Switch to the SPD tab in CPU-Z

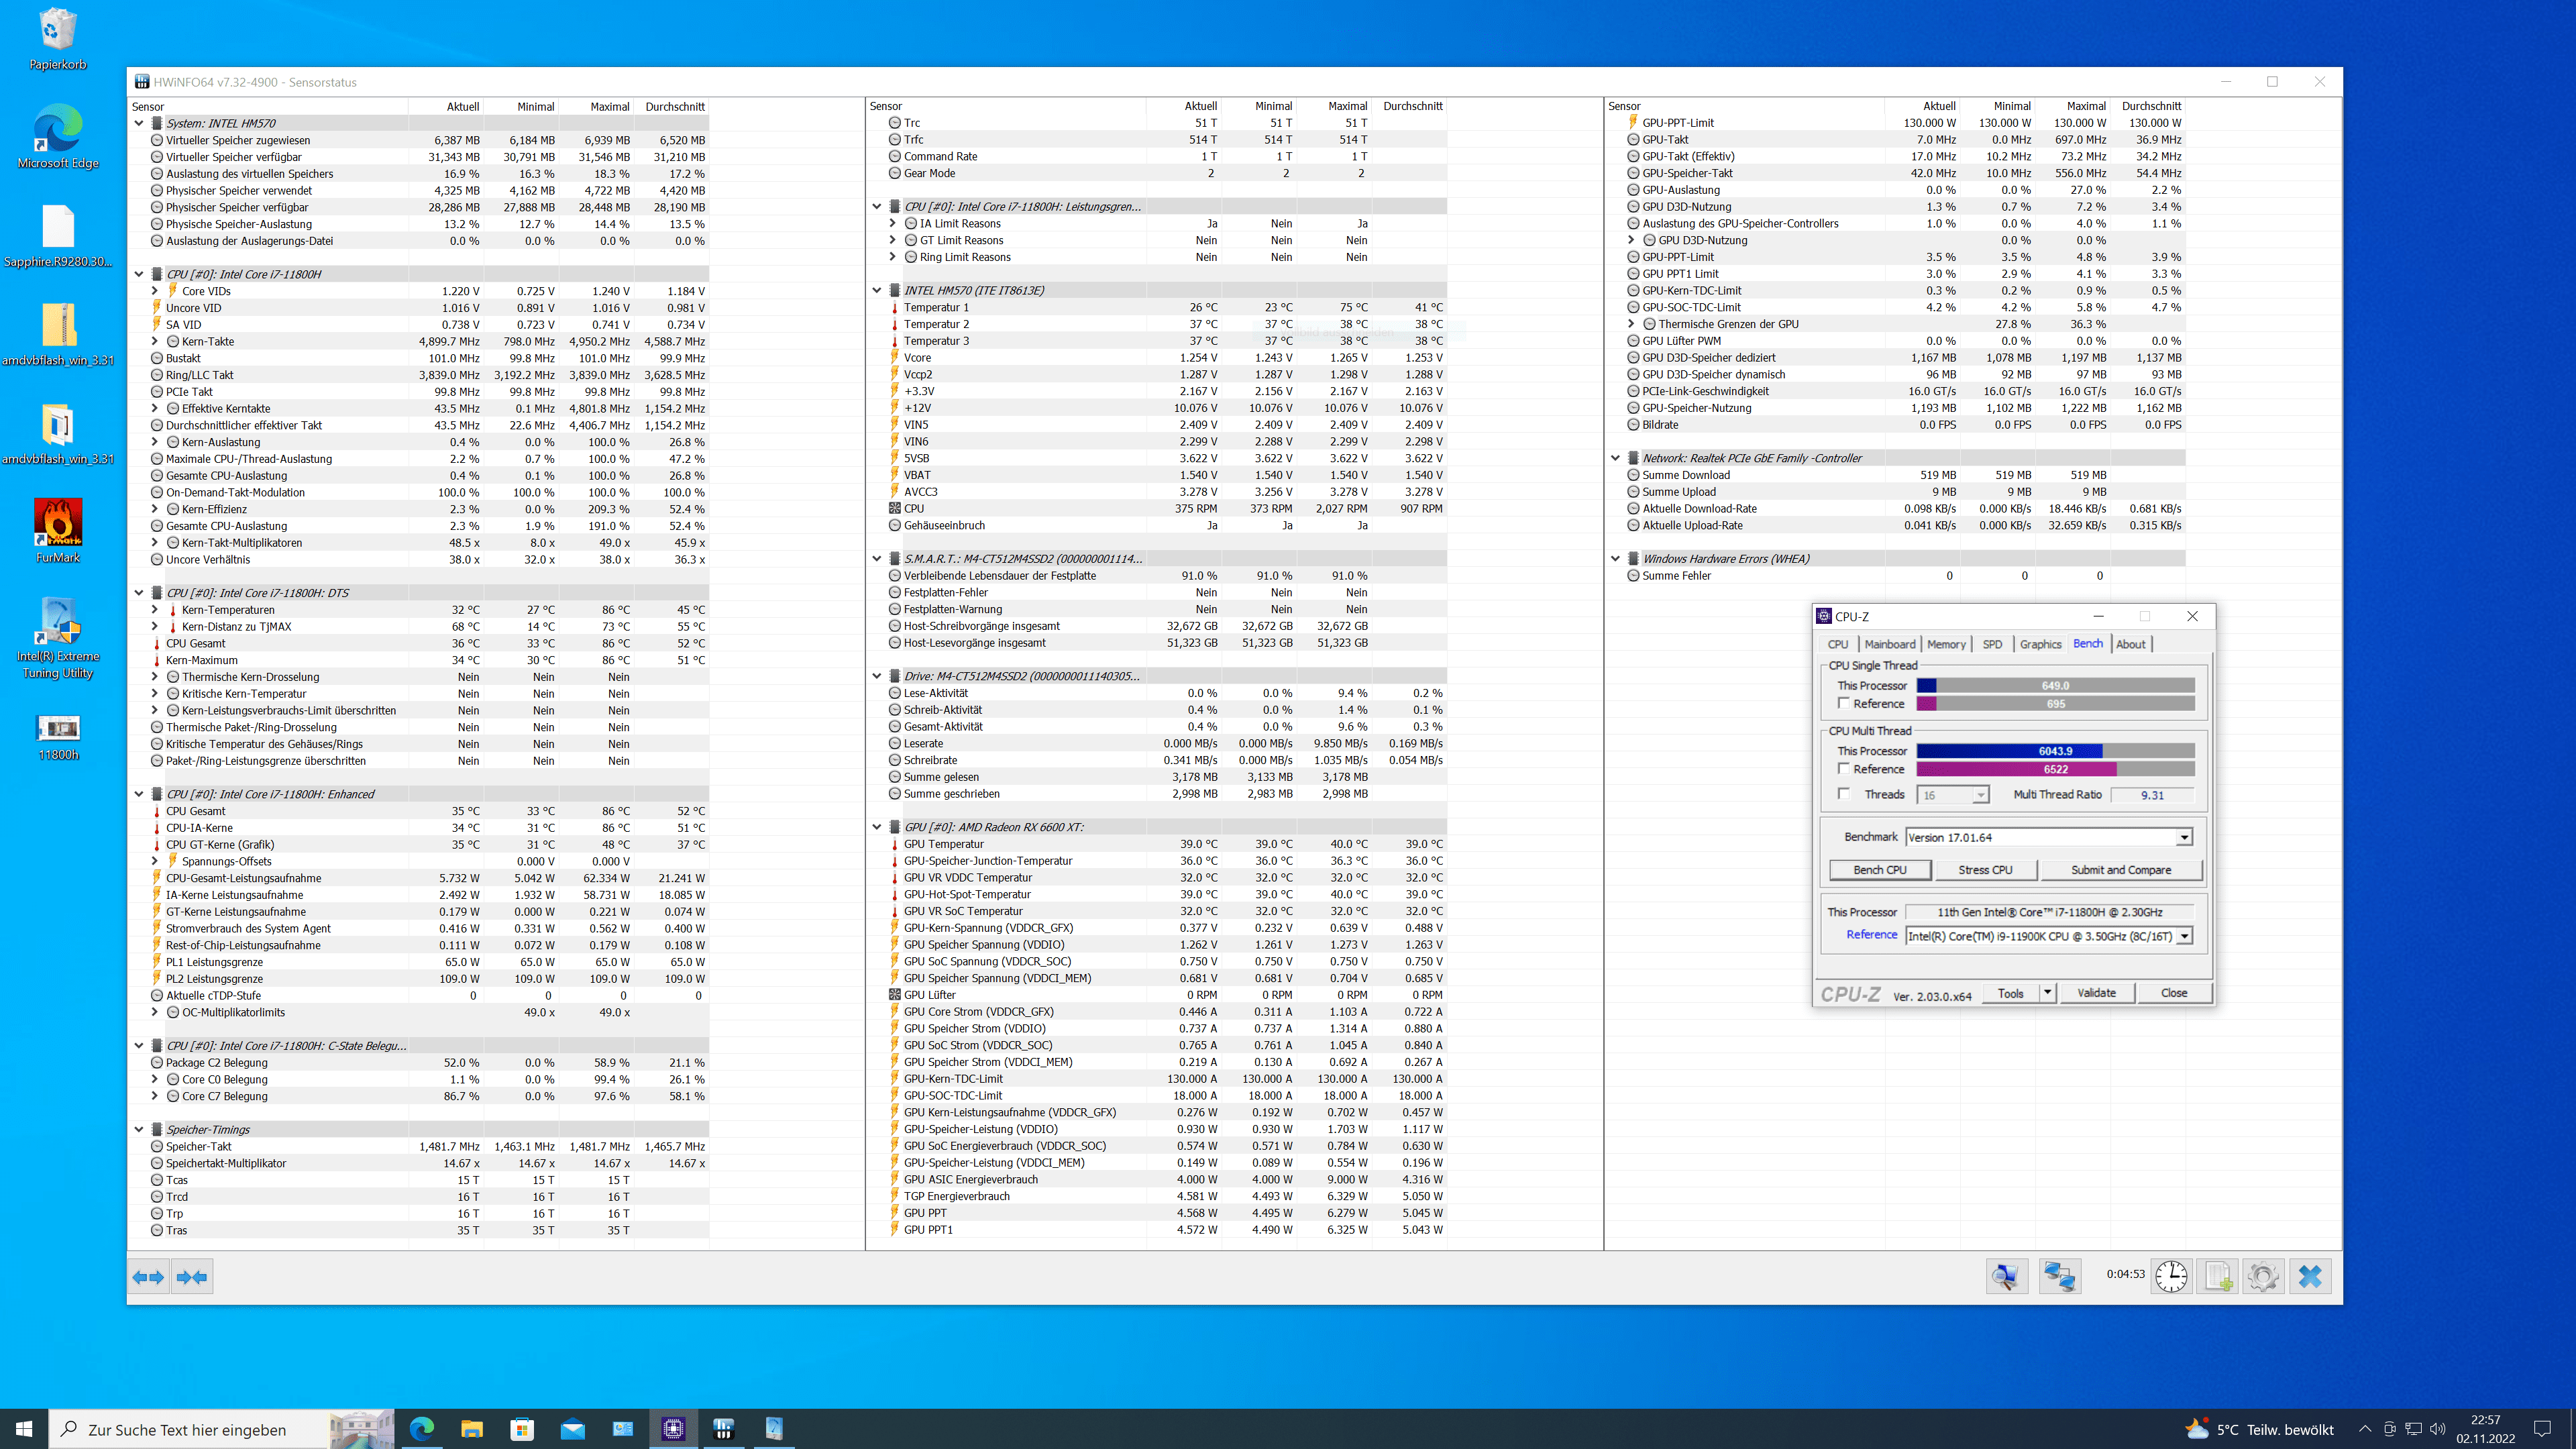(1992, 645)
